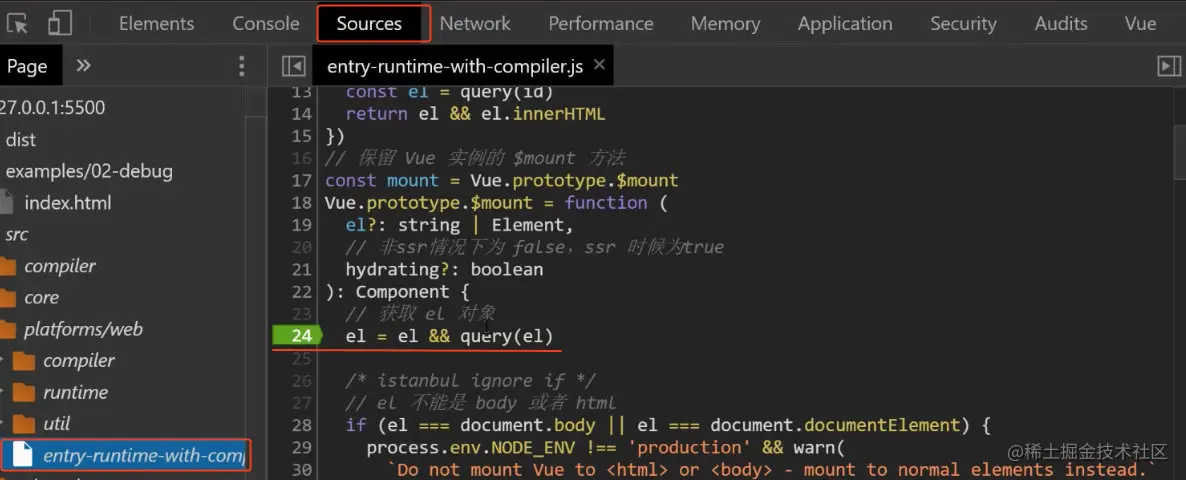The height and width of the screenshot is (480, 1186).
Task: Toggle the debugger sidebar pane
Action: pos(1169,67)
